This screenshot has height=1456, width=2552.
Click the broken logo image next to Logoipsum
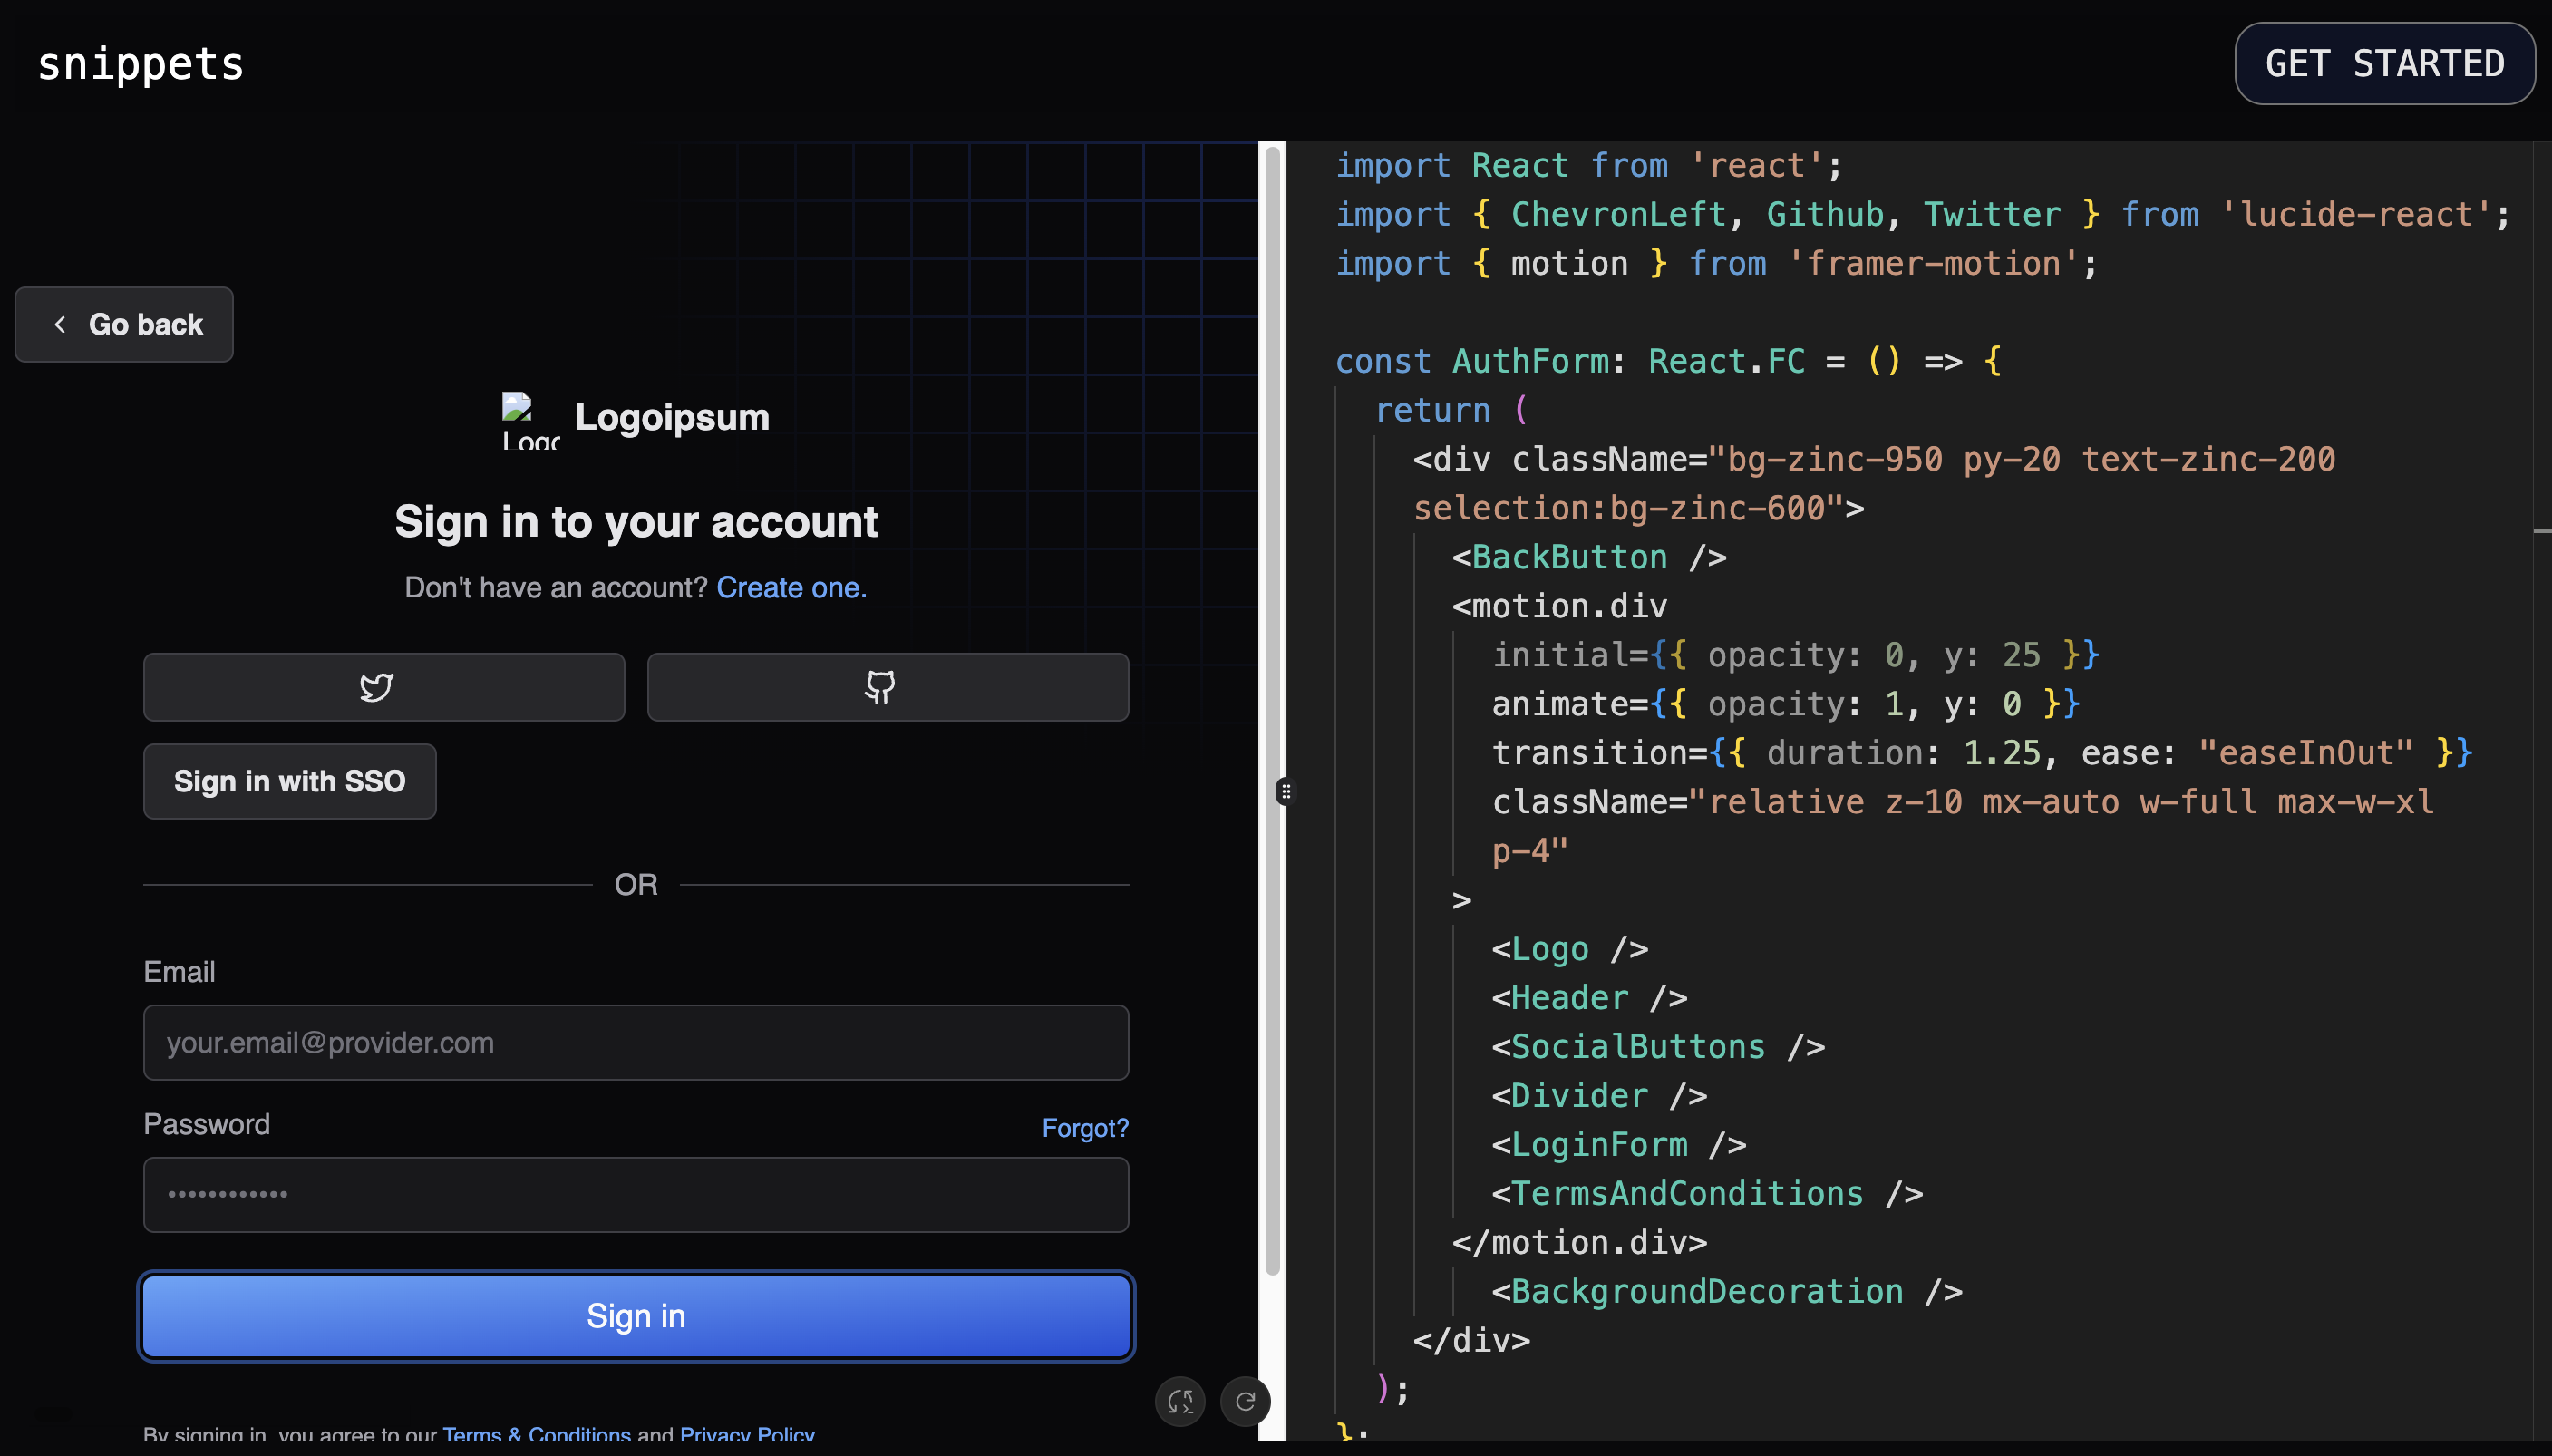pyautogui.click(x=531, y=421)
